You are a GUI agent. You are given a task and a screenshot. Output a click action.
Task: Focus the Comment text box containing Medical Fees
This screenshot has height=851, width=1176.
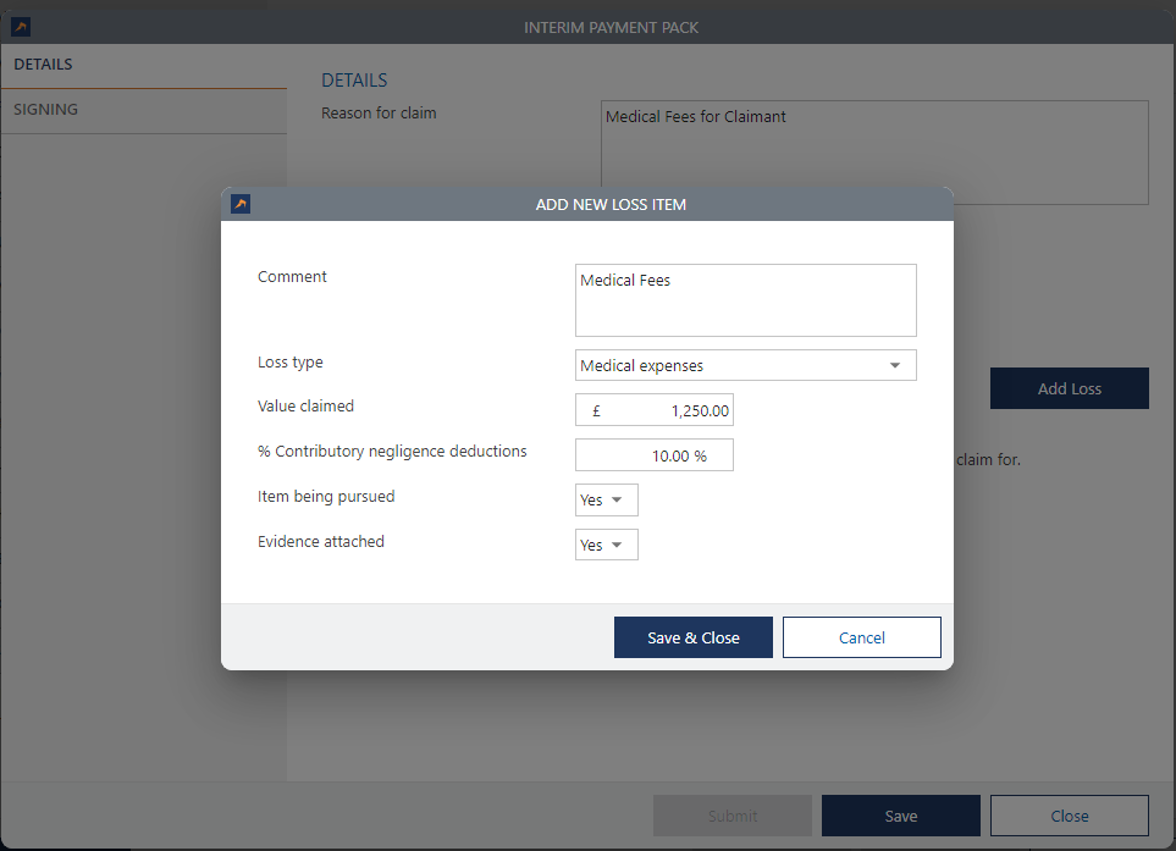point(745,300)
